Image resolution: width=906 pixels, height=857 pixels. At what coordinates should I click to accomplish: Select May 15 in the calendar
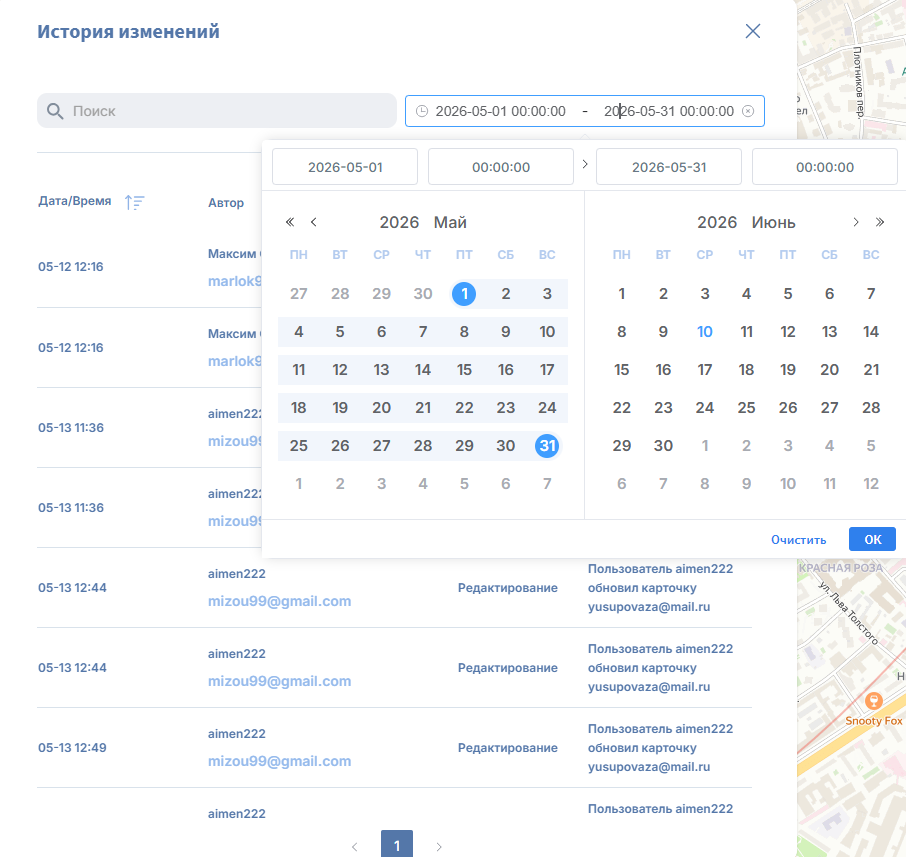(464, 370)
